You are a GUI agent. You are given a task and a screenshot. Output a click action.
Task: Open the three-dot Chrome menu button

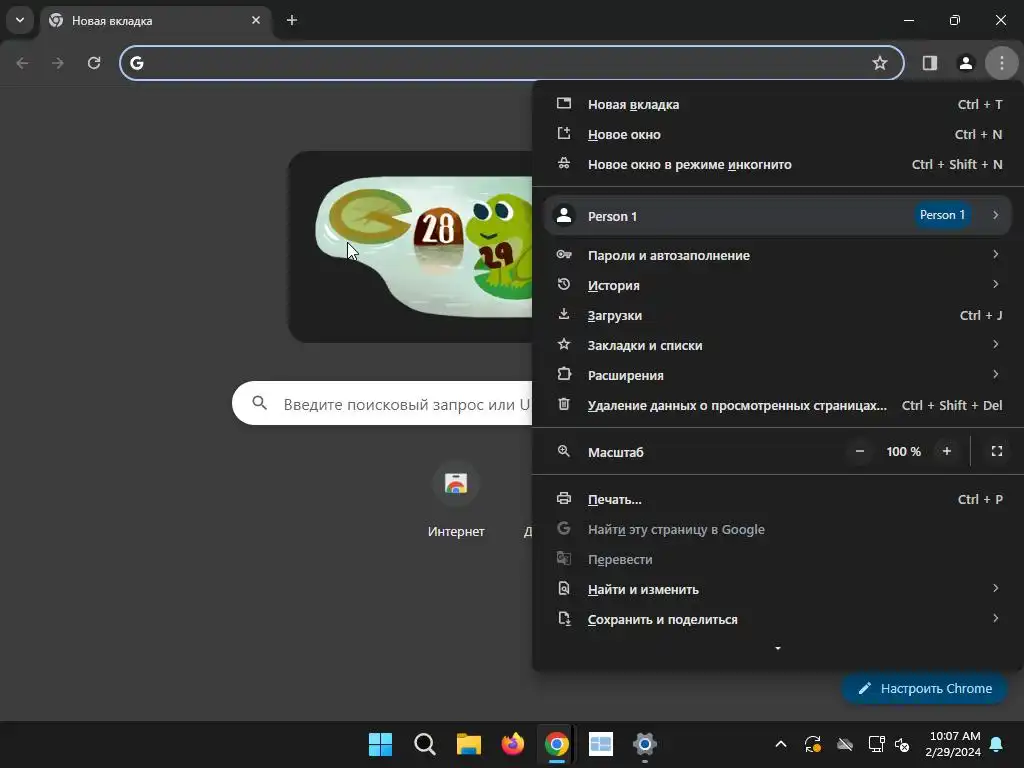(x=1001, y=63)
